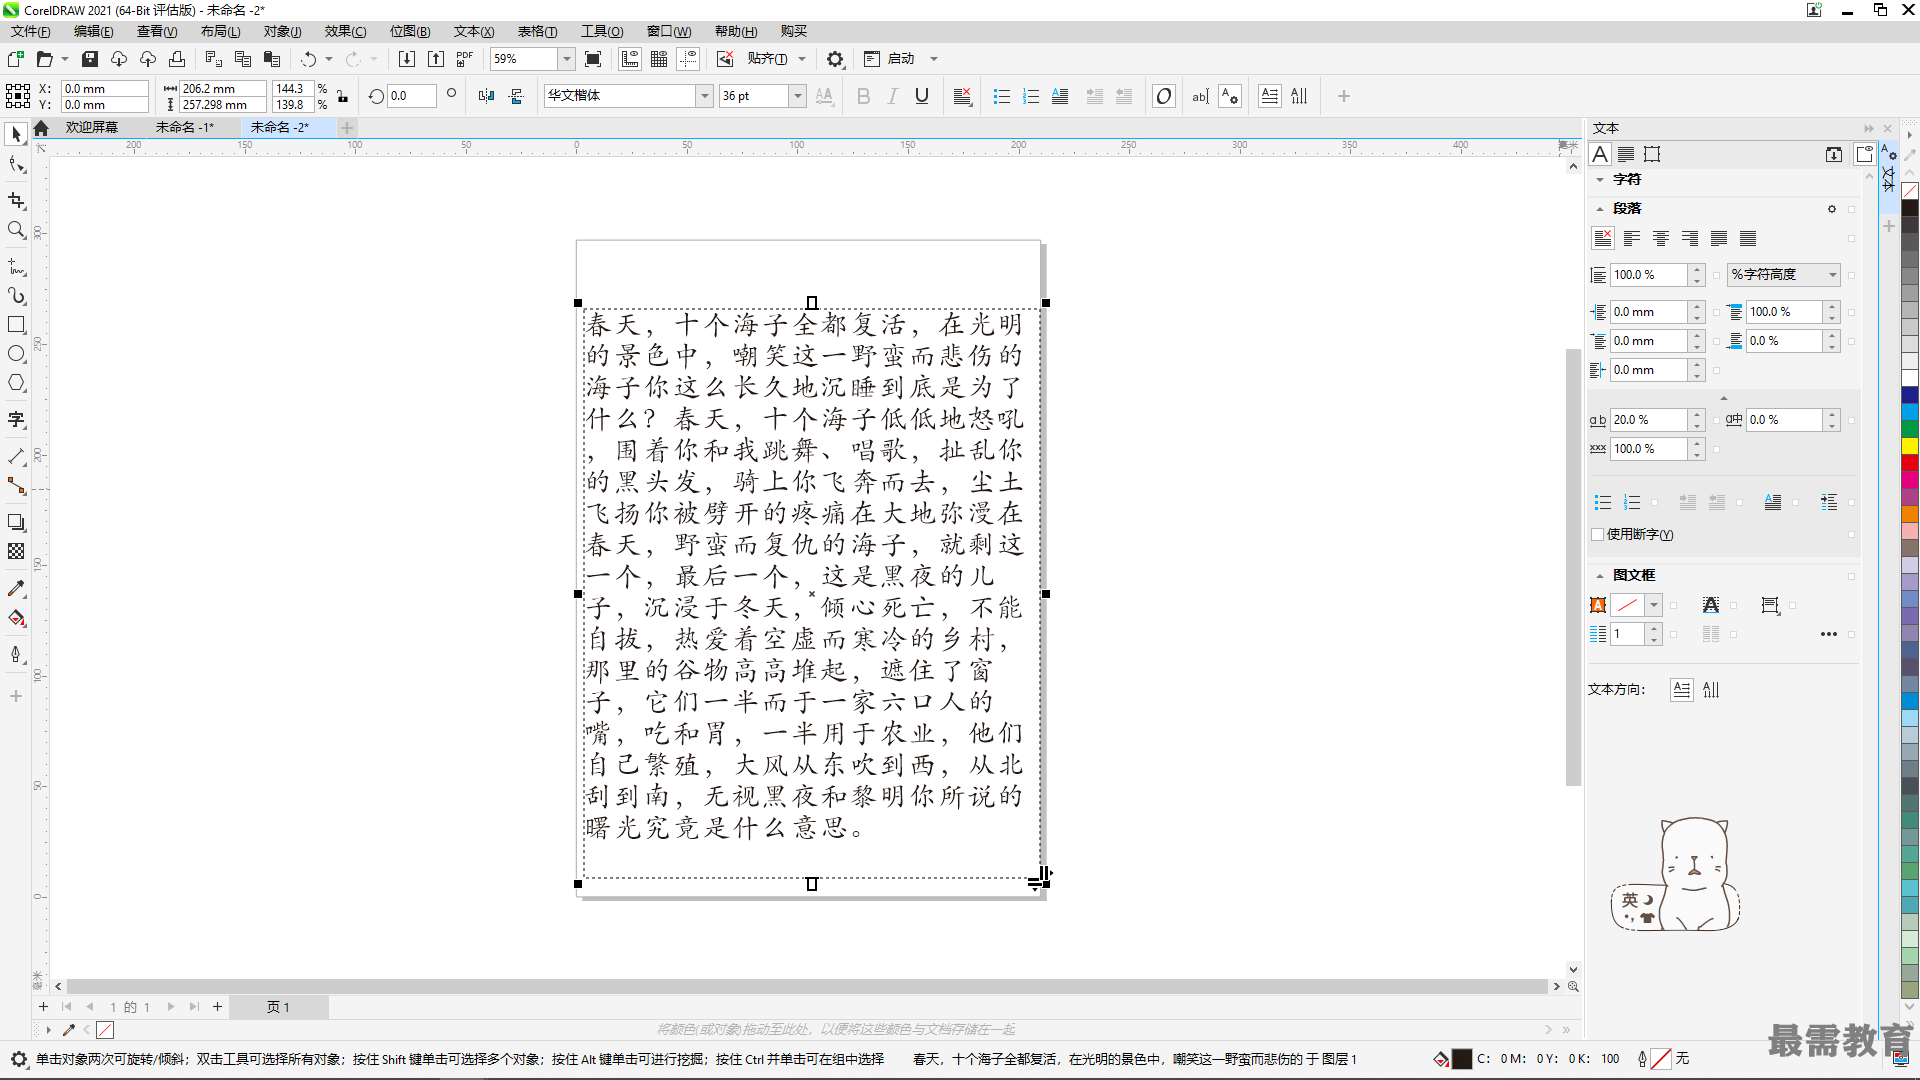The width and height of the screenshot is (1920, 1080).
Task: Select the Rectangle tool
Action: (16, 325)
